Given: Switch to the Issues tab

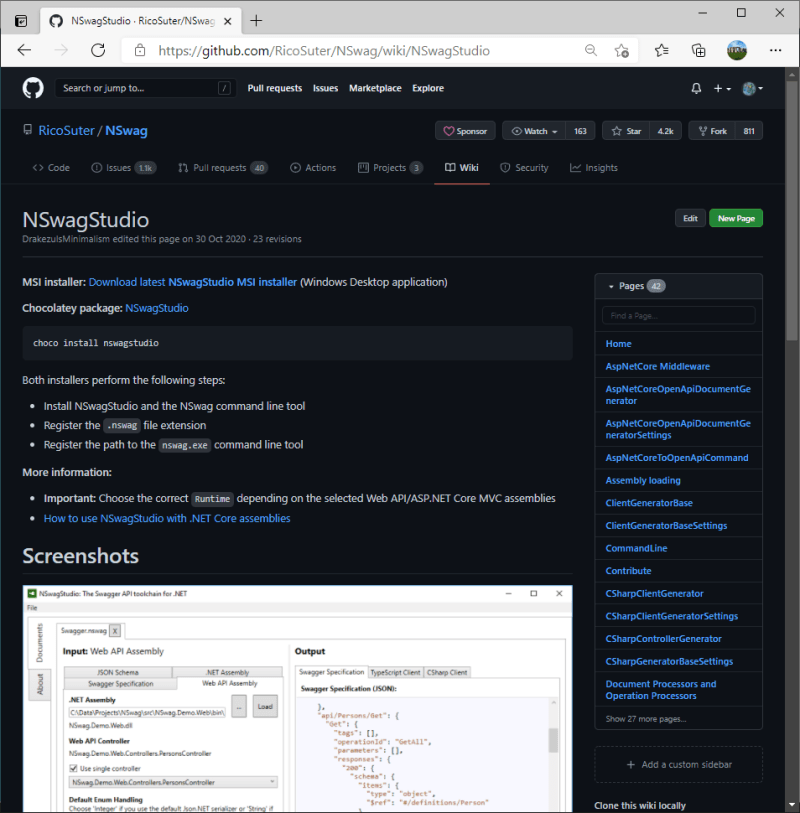Looking at the screenshot, I should pos(124,167).
